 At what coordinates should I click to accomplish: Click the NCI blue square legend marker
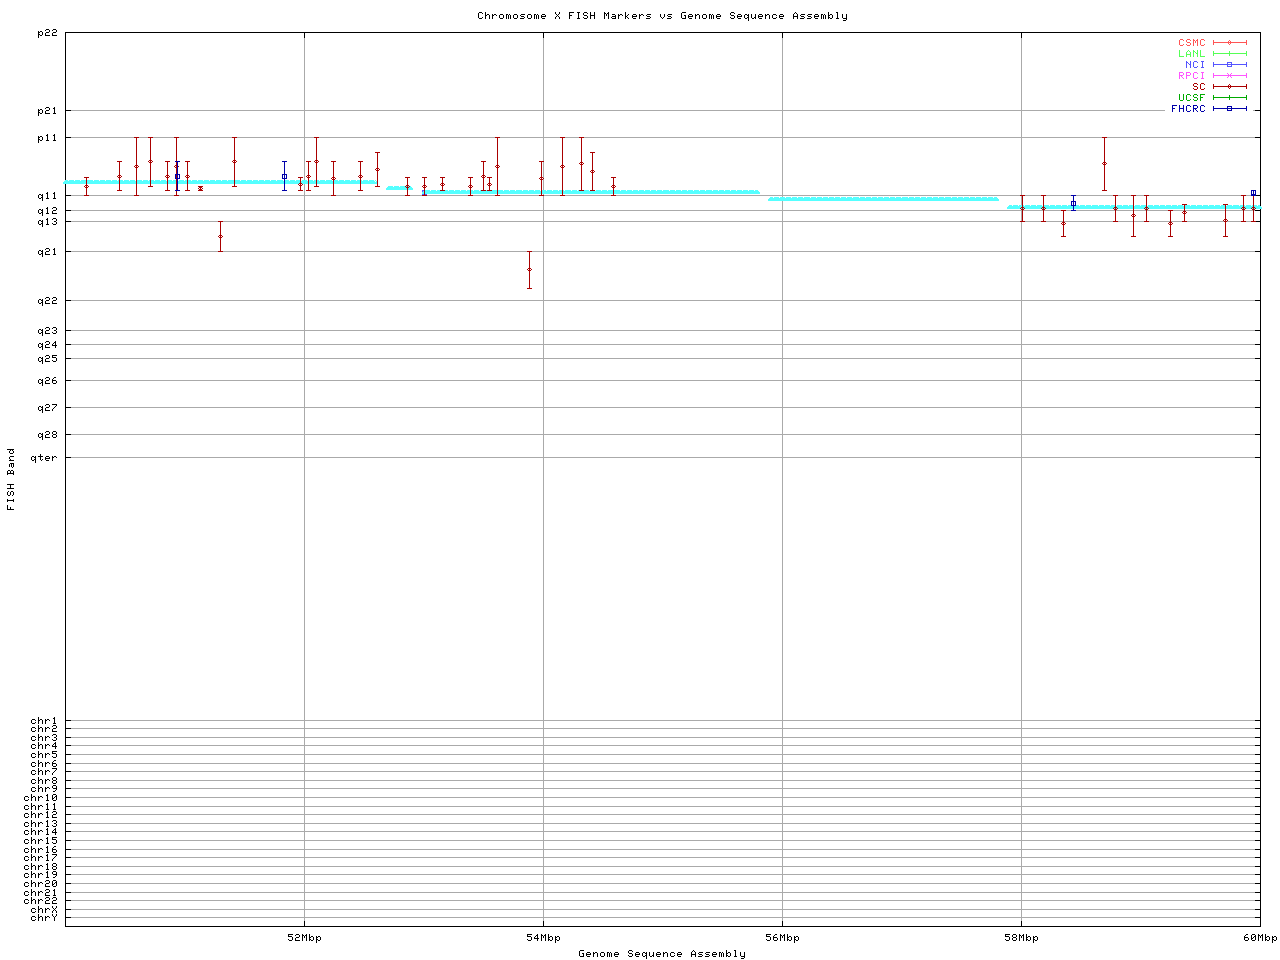(x=1229, y=65)
